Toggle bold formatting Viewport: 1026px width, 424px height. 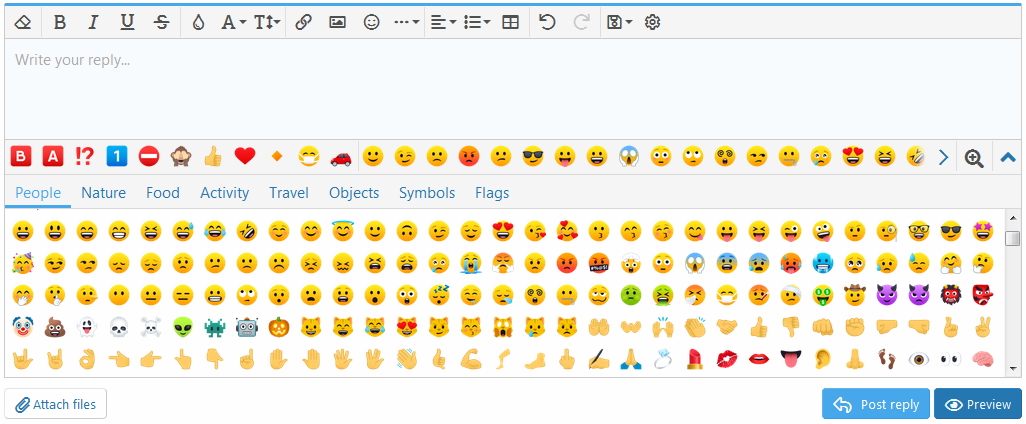coord(60,21)
